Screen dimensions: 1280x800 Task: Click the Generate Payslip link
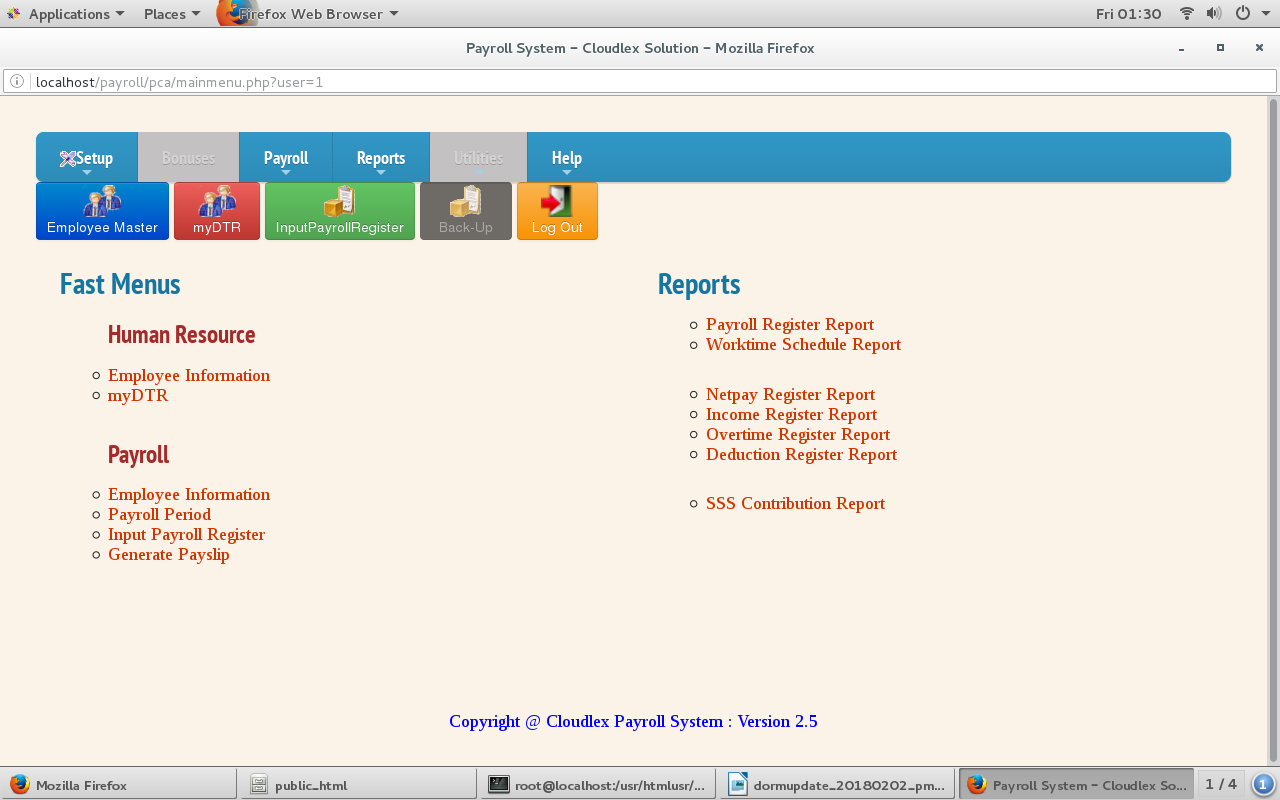[x=169, y=555]
